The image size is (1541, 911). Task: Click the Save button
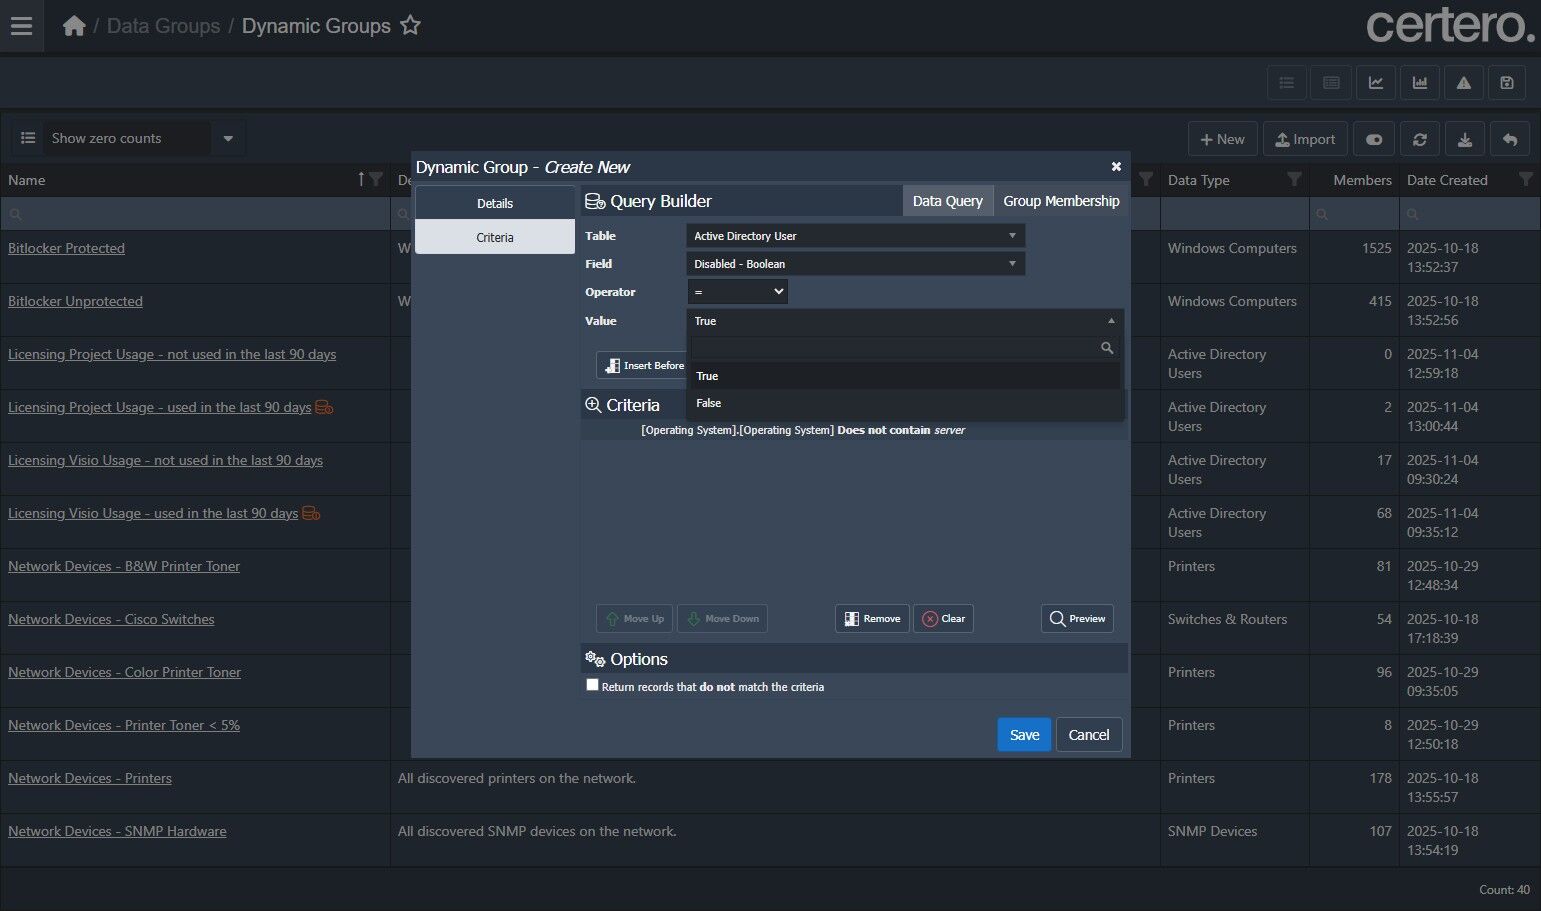1024,735
